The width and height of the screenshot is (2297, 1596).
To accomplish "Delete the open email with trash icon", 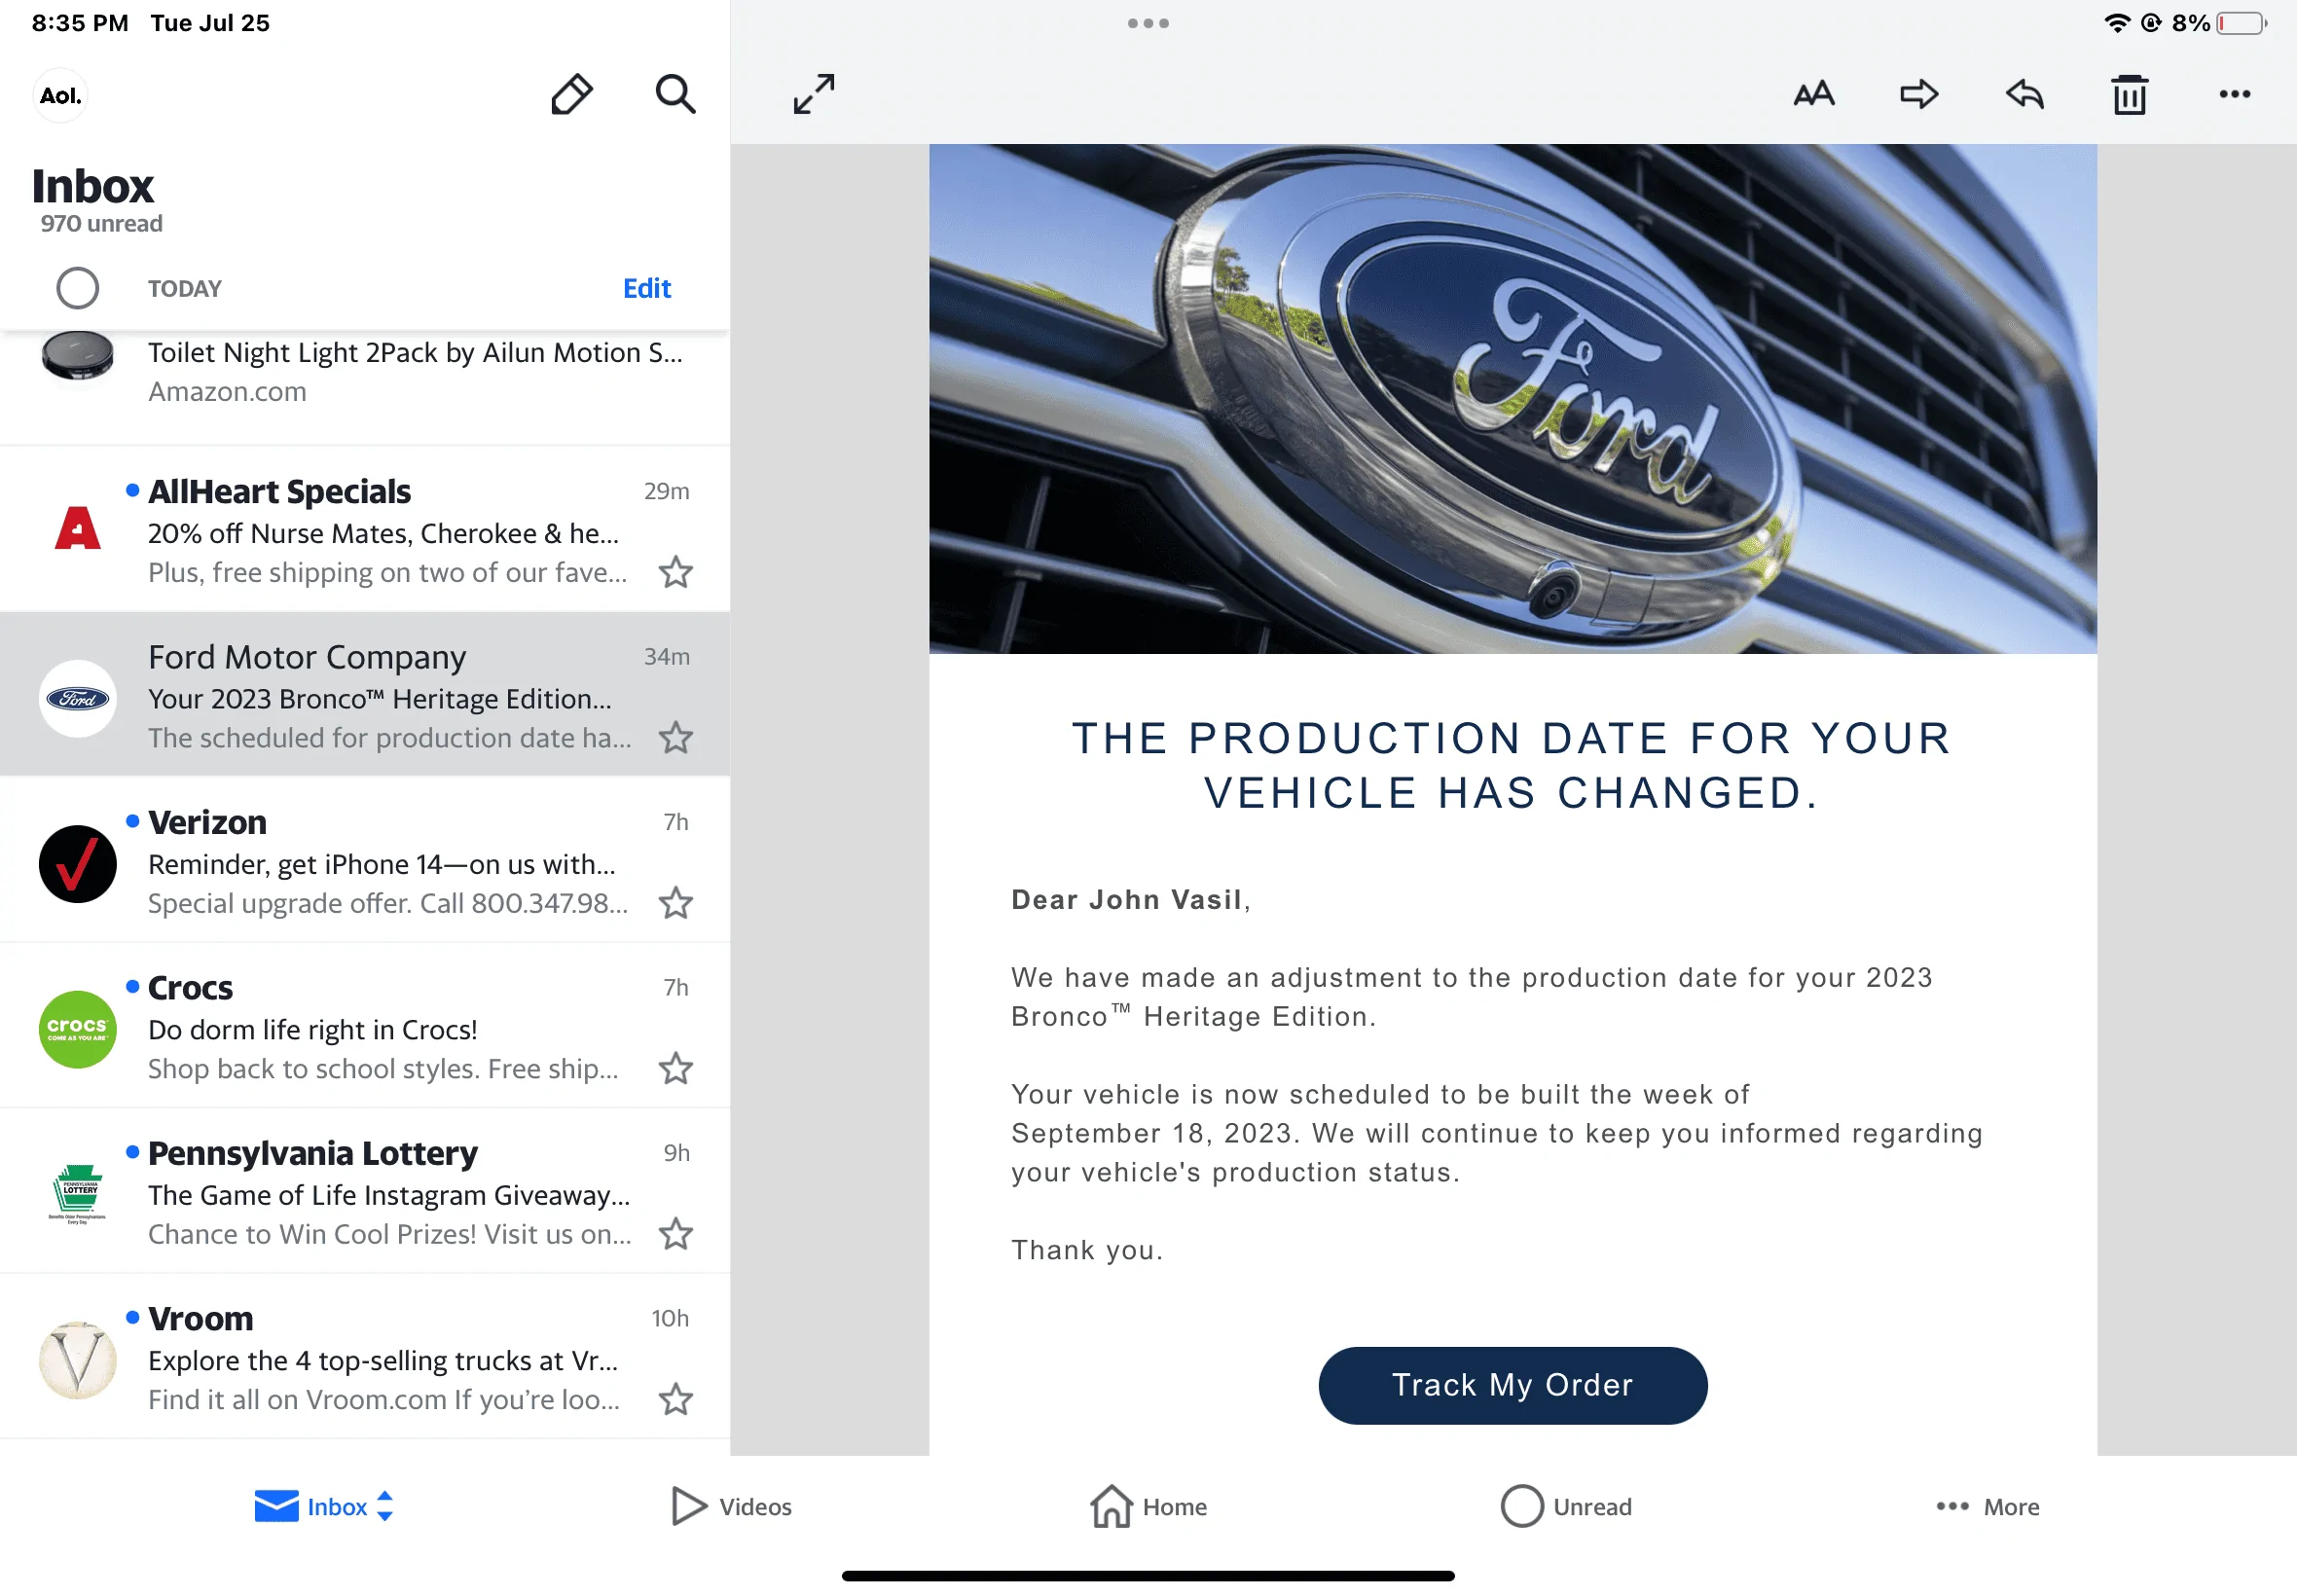I will (2130, 95).
